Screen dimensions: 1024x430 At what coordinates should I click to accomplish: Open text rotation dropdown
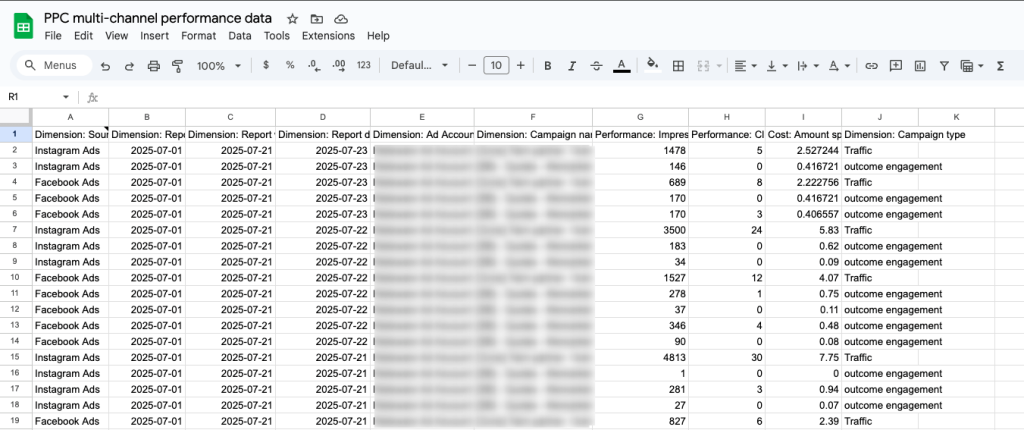click(x=839, y=65)
